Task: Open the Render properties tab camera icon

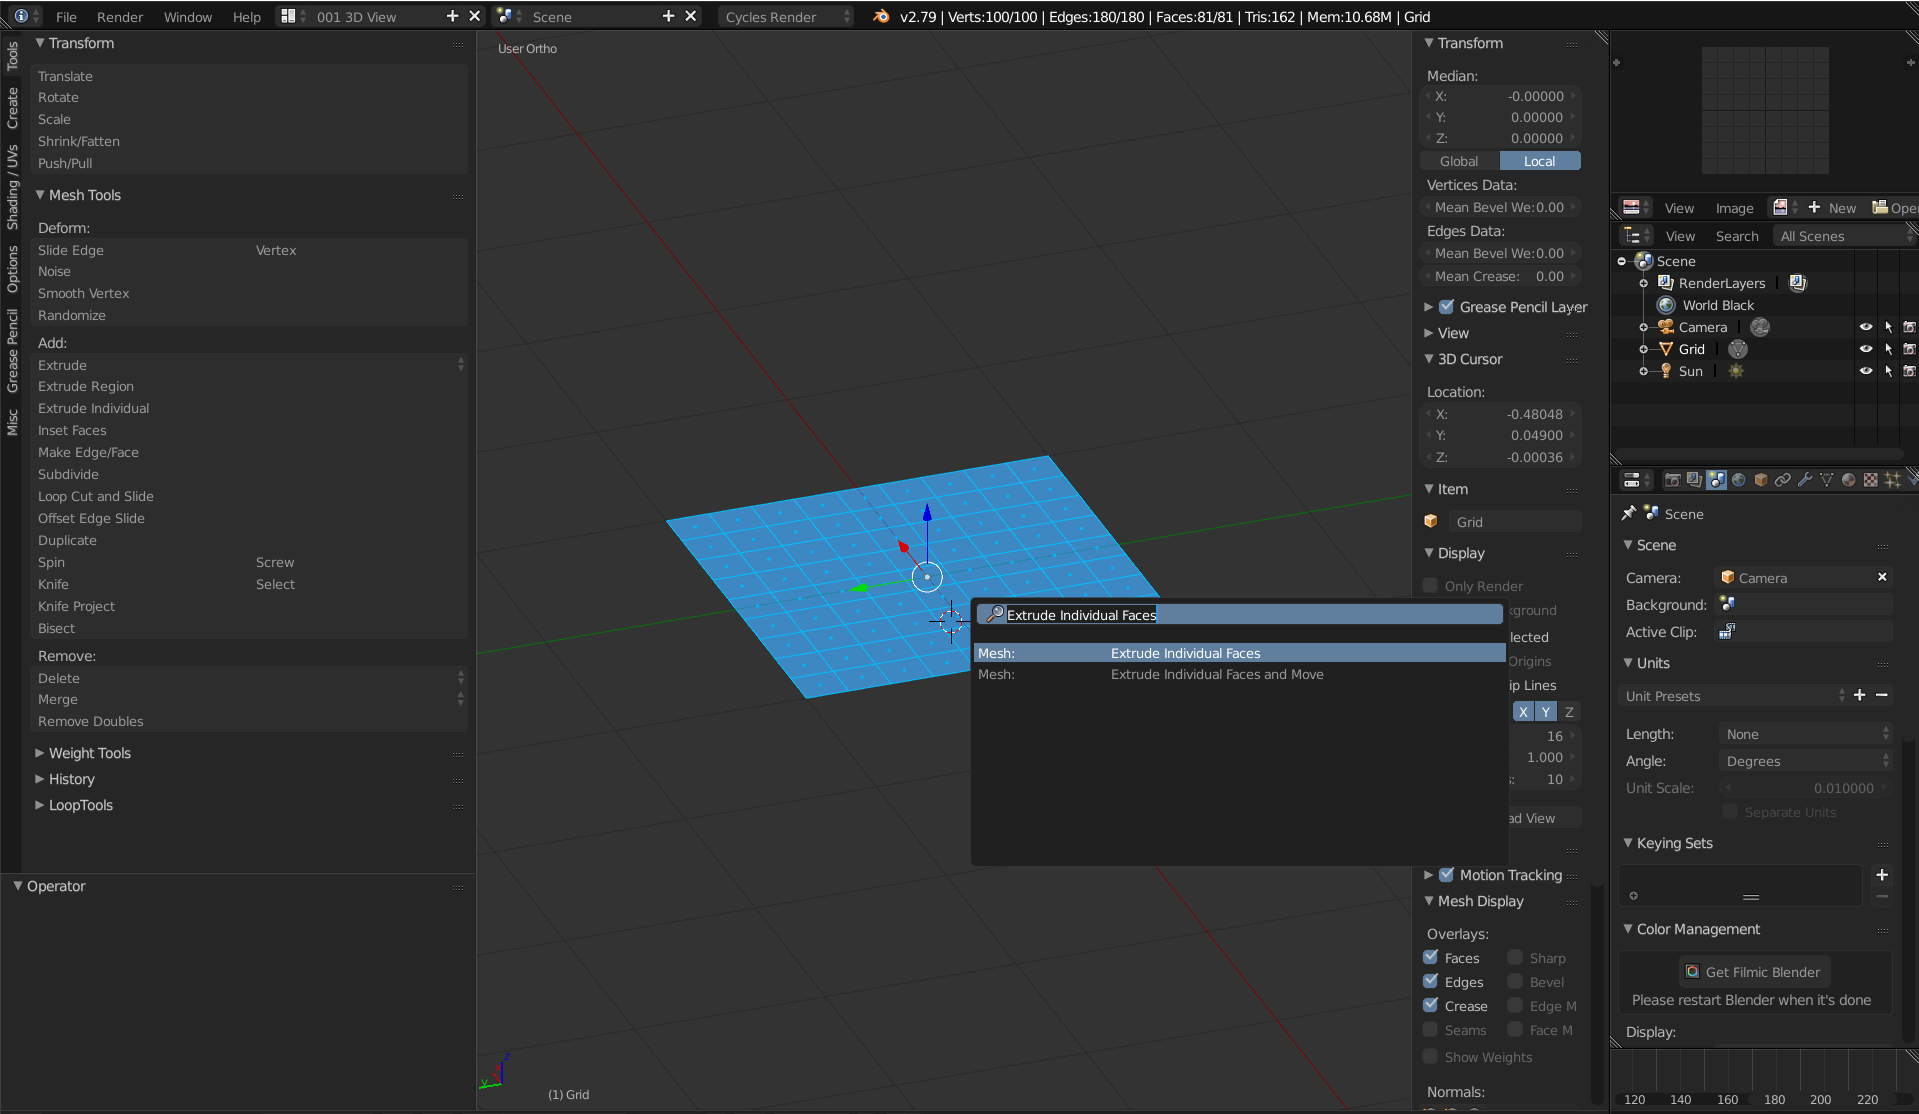Action: point(1672,480)
